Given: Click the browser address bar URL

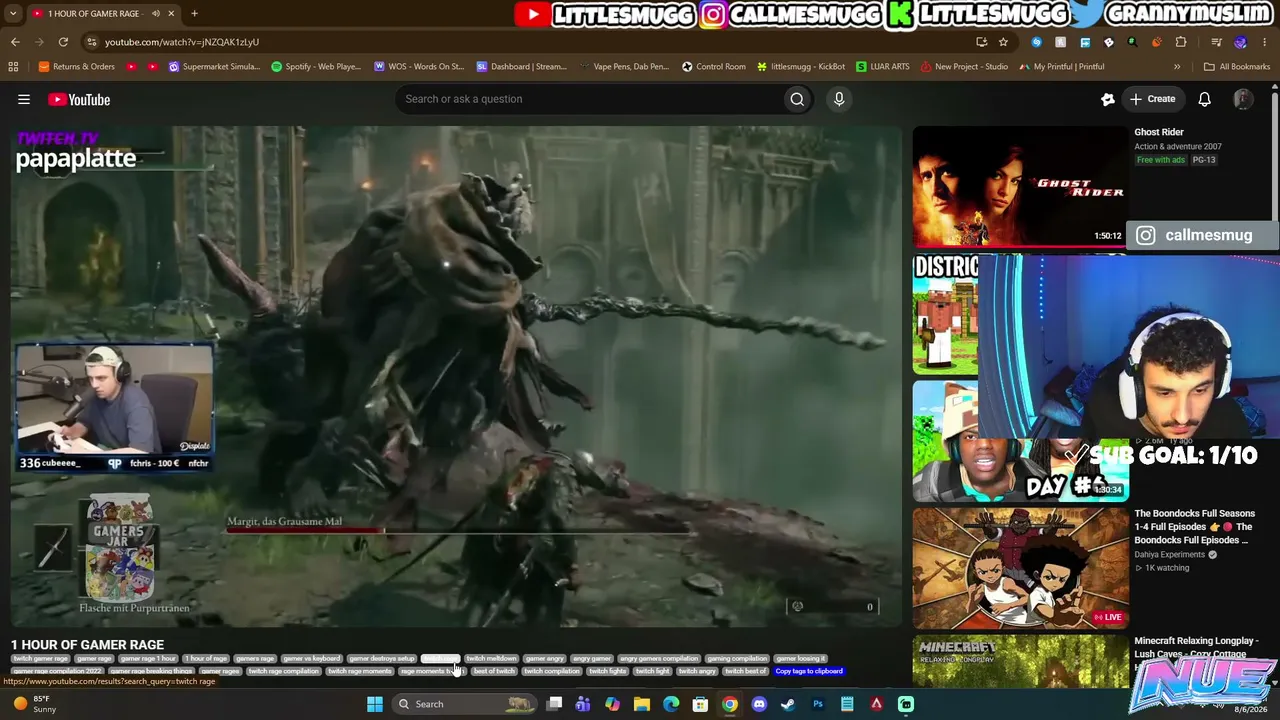Looking at the screenshot, I should coord(181,42).
